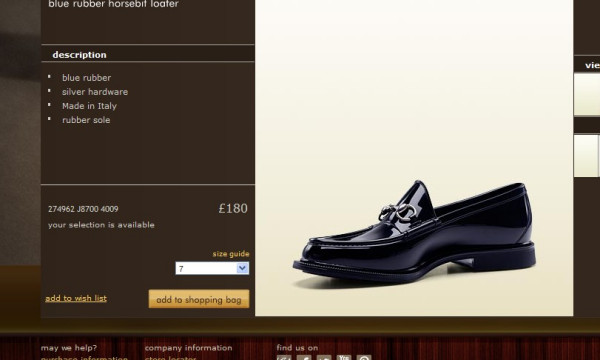
Task: Click the £180 price
Action: [x=233, y=209]
